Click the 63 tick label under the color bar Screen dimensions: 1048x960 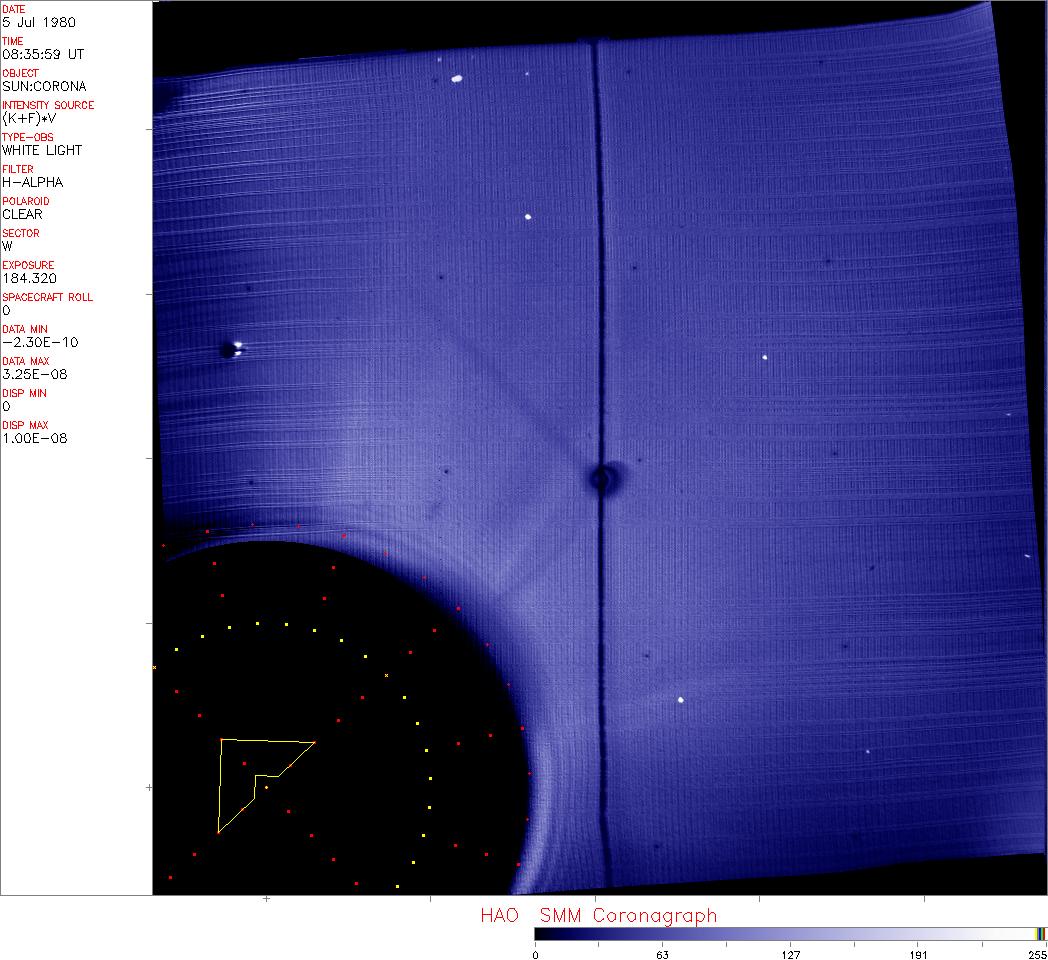pos(662,954)
